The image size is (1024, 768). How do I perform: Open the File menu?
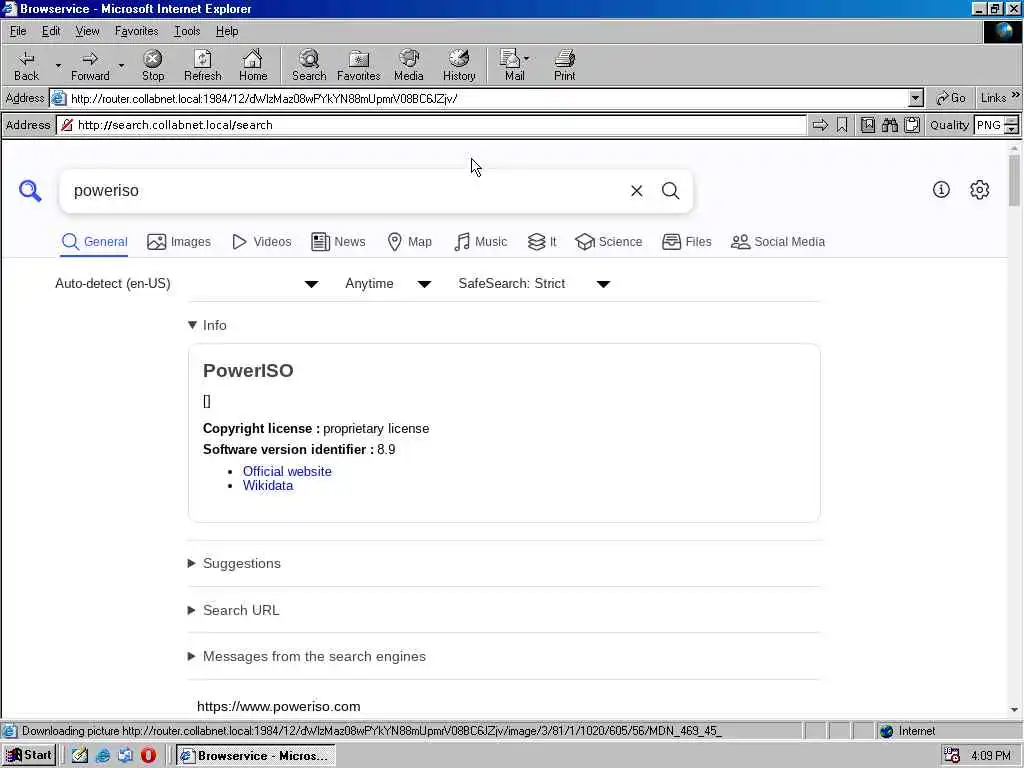click(18, 31)
